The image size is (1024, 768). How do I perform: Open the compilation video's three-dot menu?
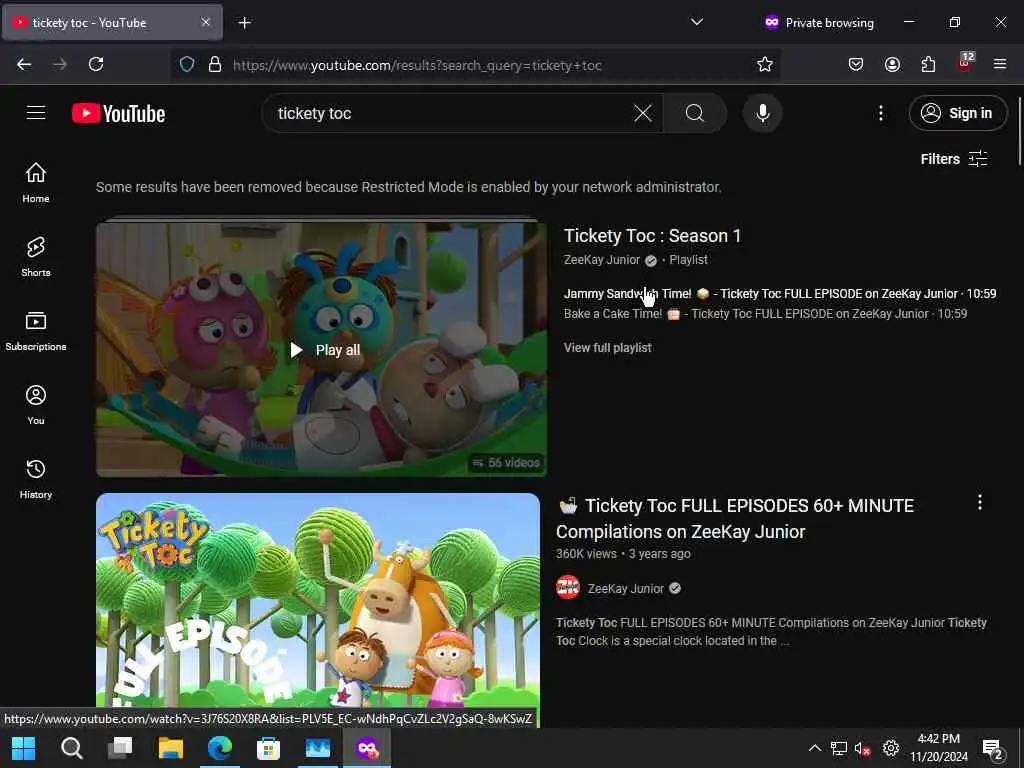coord(980,502)
